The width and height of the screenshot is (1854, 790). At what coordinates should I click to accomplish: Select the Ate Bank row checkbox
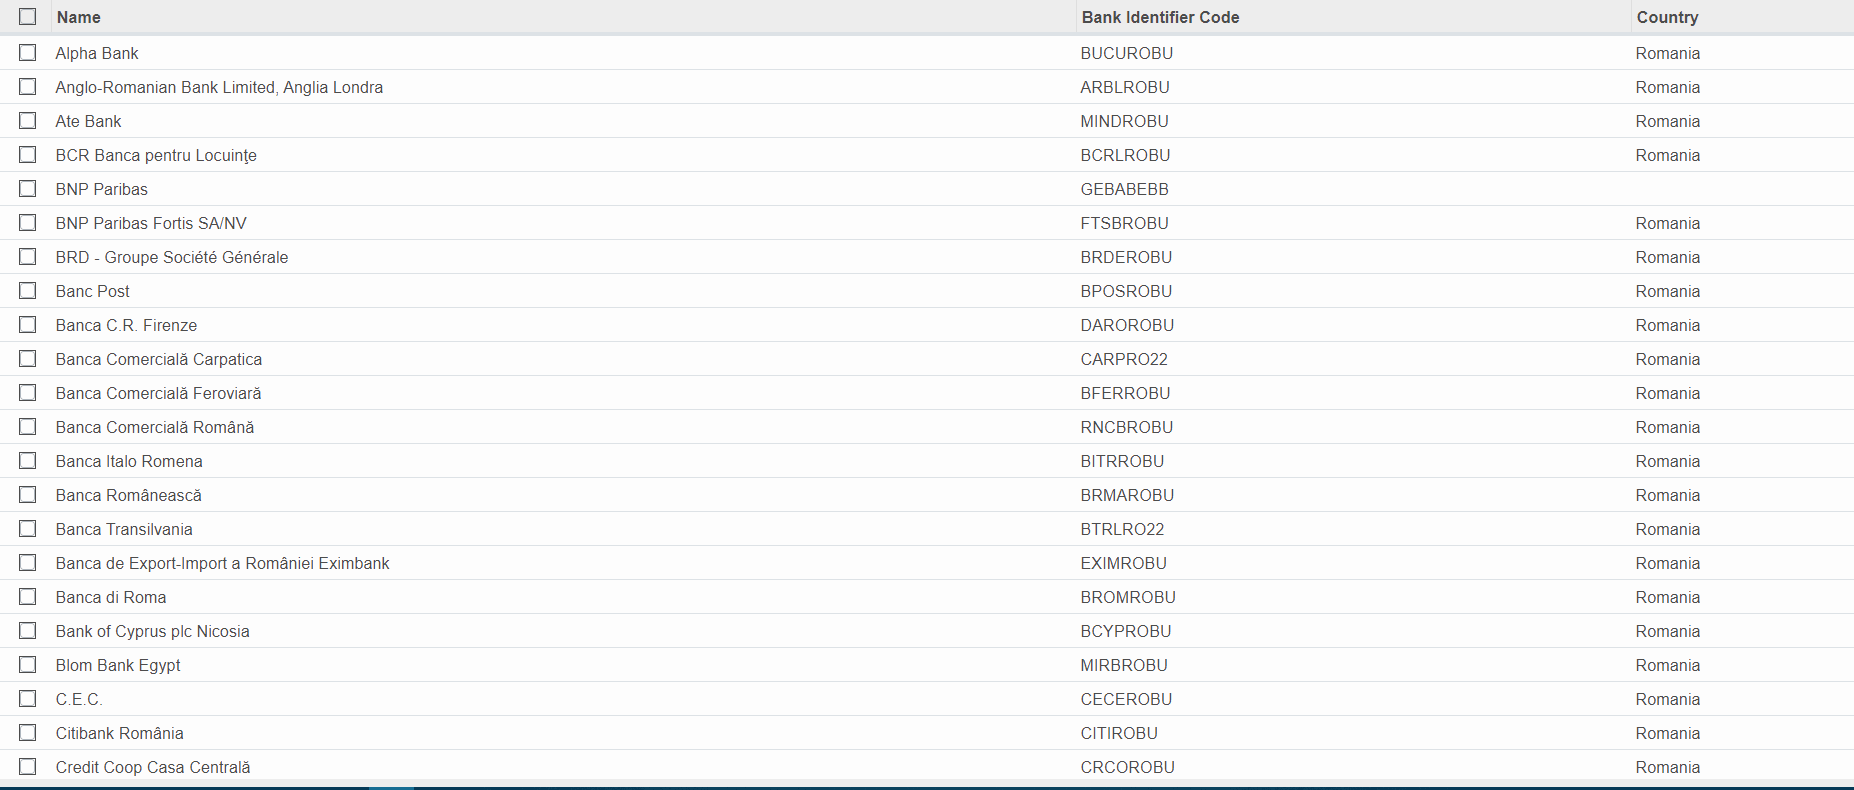(x=27, y=121)
